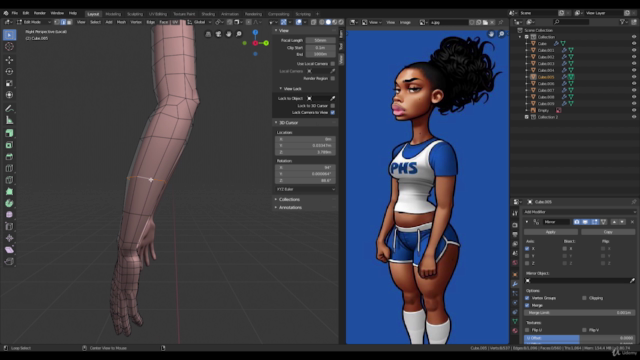Adjust the U Offset slider
This screenshot has height=360, width=640.
(x=580, y=338)
